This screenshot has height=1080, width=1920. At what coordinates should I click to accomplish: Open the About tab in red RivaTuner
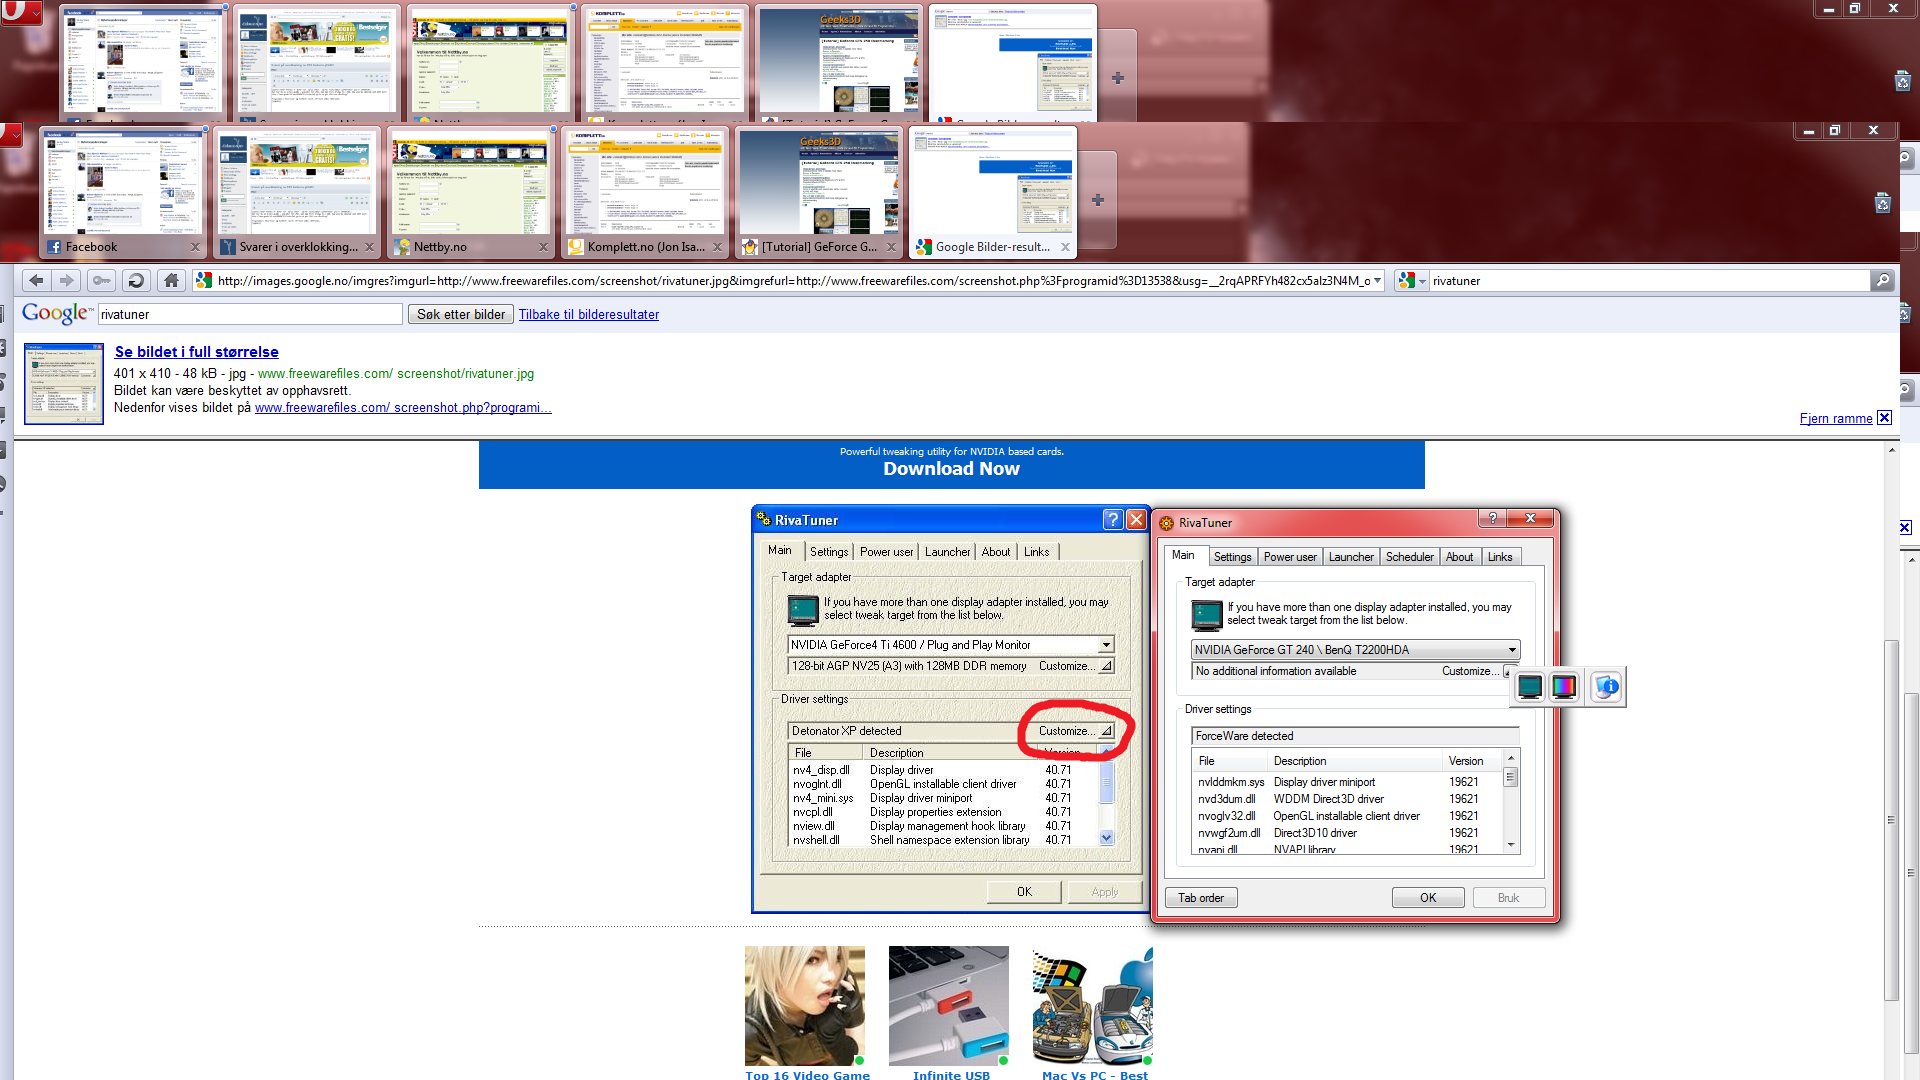[x=1459, y=557]
